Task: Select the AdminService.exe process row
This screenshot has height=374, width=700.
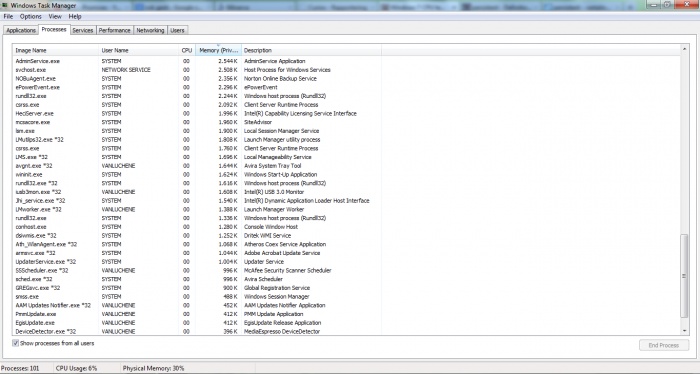Action: click(x=346, y=61)
